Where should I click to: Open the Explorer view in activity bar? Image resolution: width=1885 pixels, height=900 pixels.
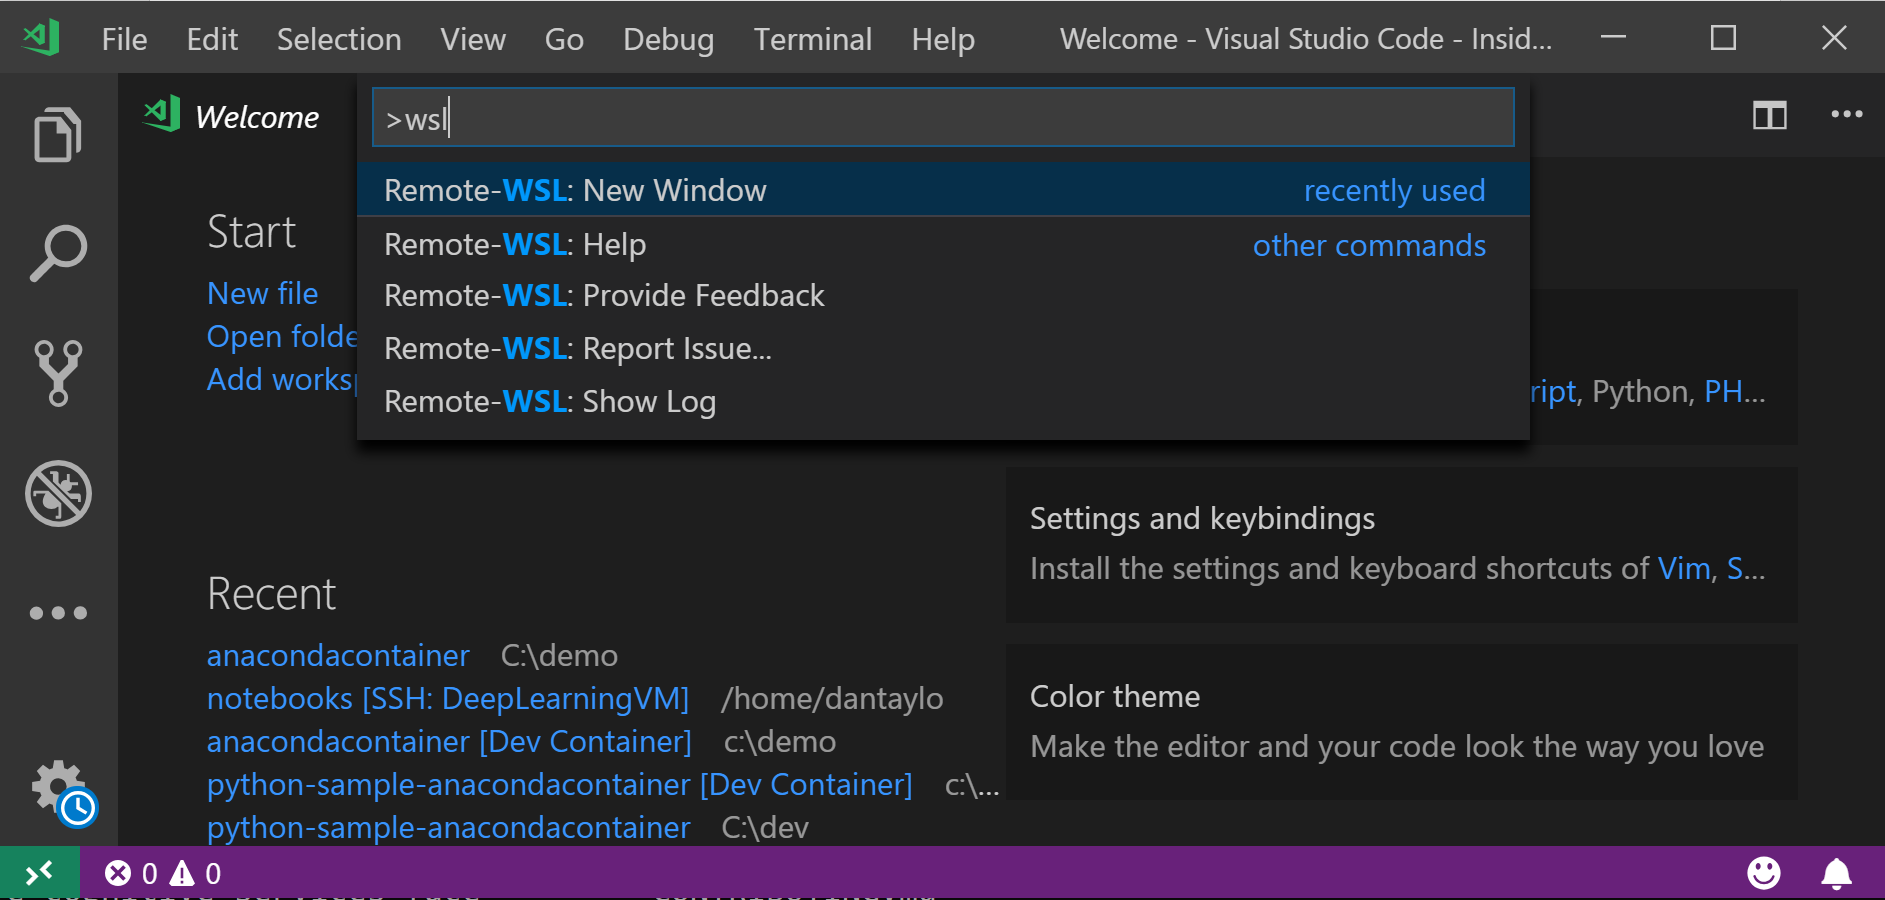pos(57,134)
